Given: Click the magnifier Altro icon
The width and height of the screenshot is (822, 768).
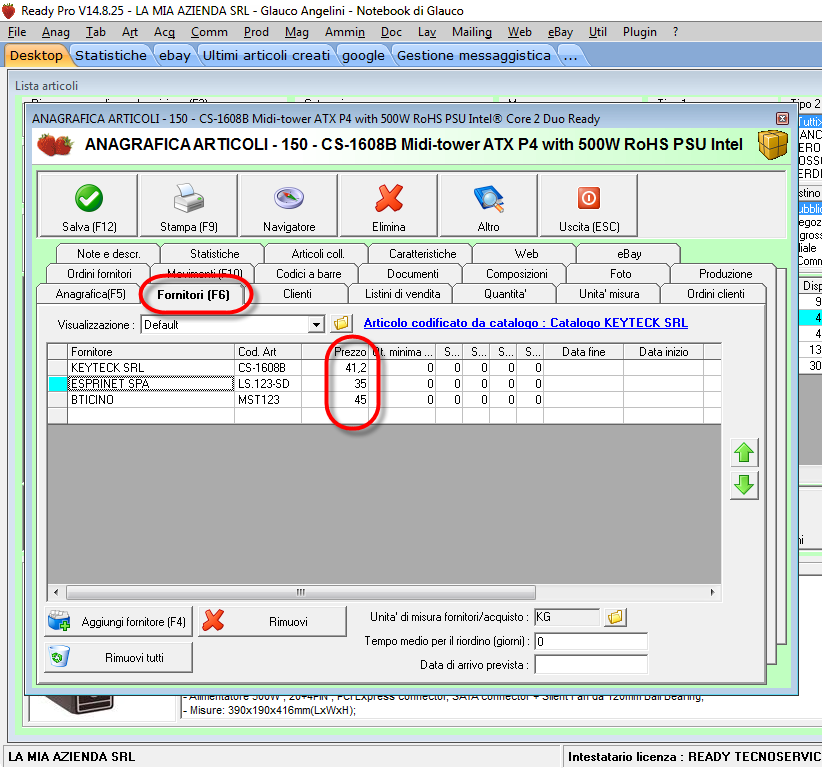Looking at the screenshot, I should (x=489, y=199).
